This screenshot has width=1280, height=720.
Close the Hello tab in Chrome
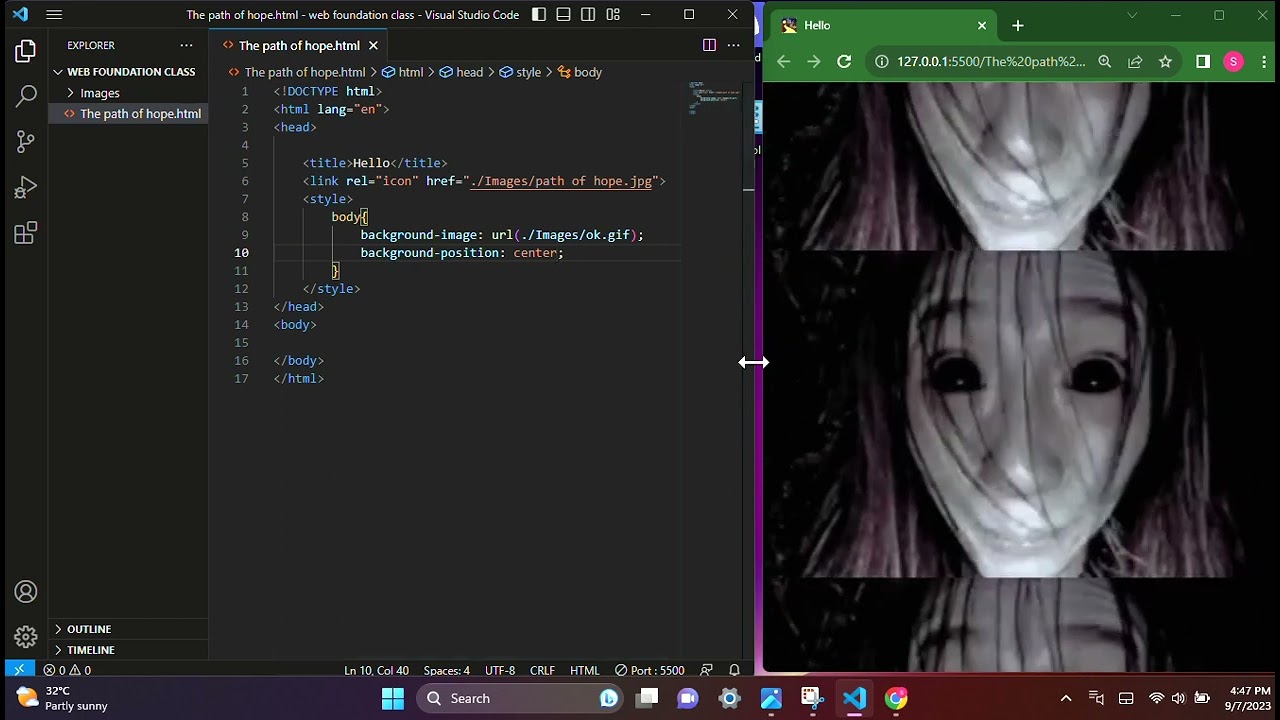click(982, 26)
